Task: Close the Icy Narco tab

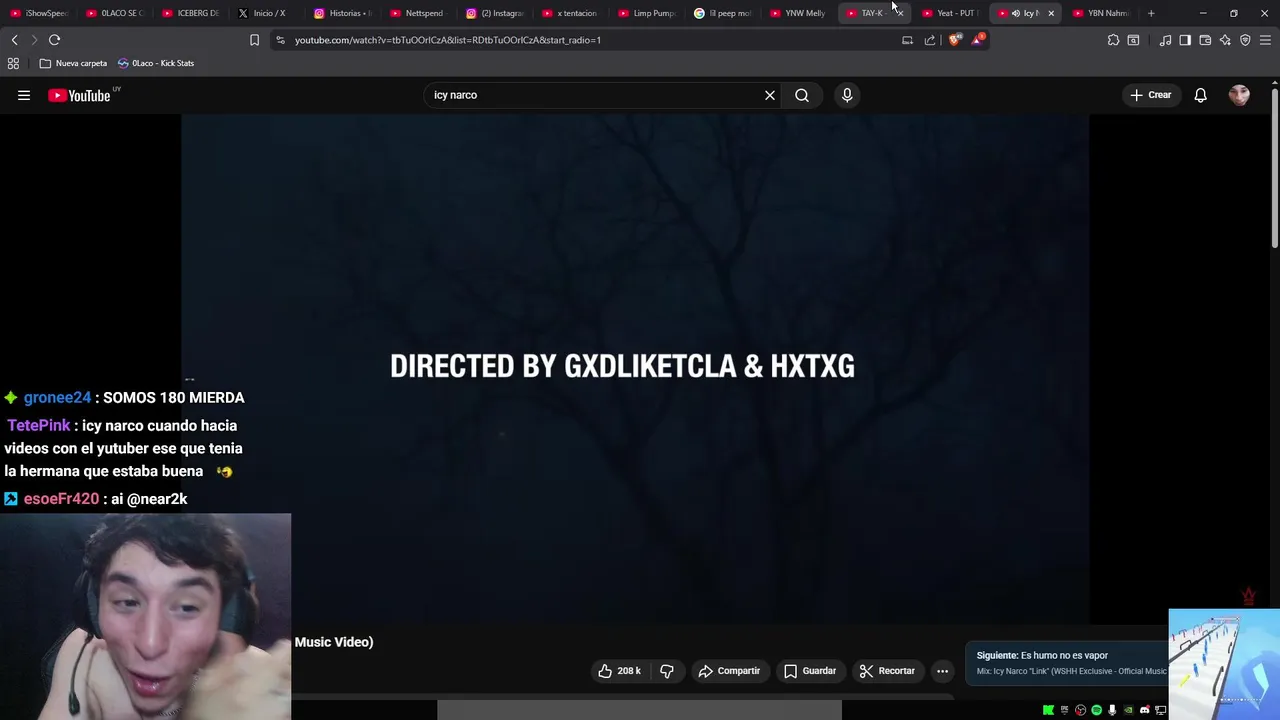Action: 1051,13
